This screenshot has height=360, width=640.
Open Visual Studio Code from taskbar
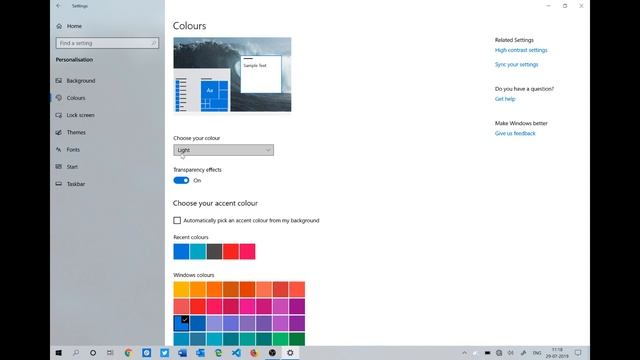point(236,353)
